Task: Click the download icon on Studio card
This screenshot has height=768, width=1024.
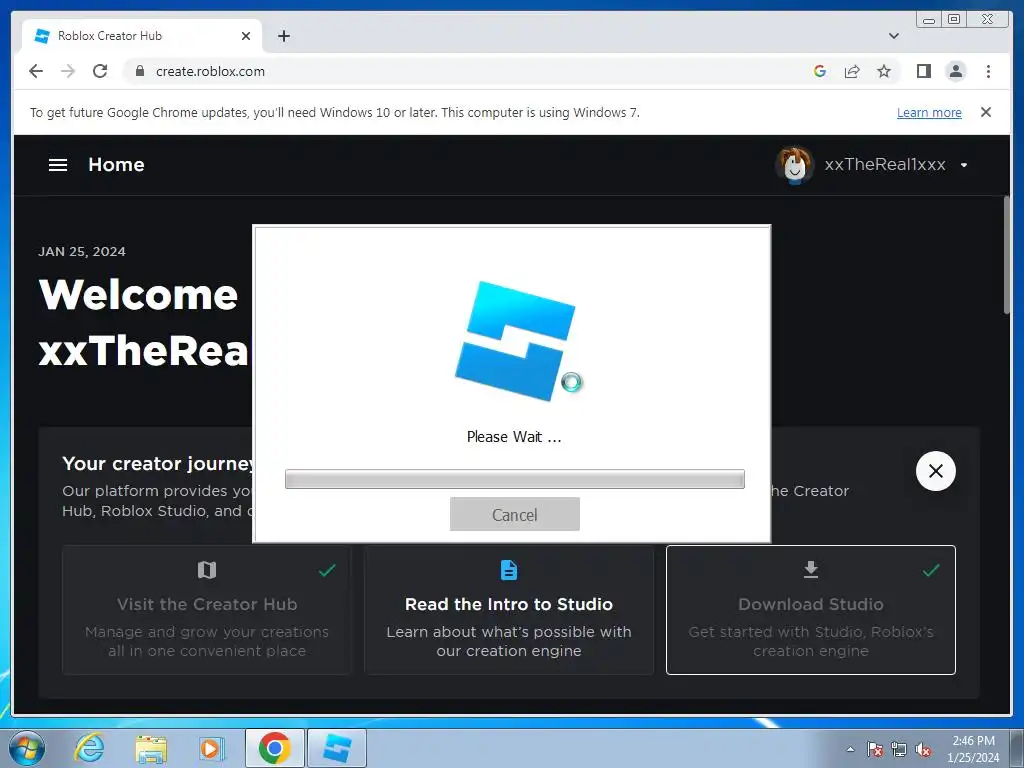Action: (x=810, y=569)
